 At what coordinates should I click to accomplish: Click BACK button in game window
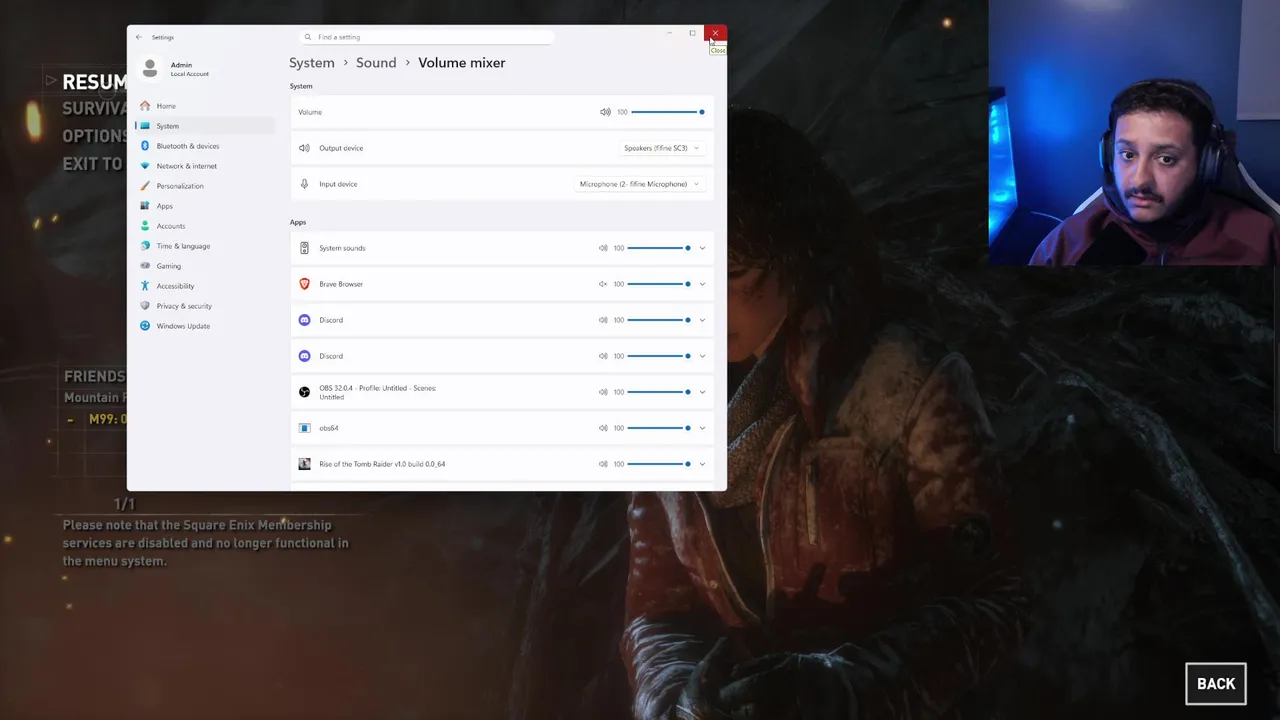pos(1216,684)
